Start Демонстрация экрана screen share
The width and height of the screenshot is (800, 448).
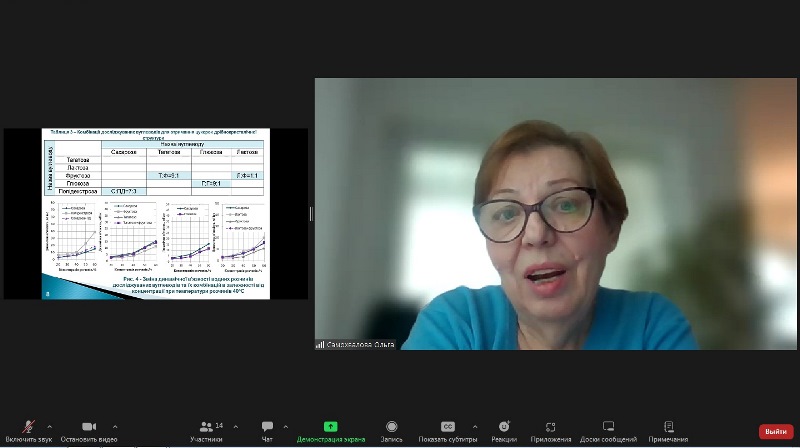(x=330, y=428)
